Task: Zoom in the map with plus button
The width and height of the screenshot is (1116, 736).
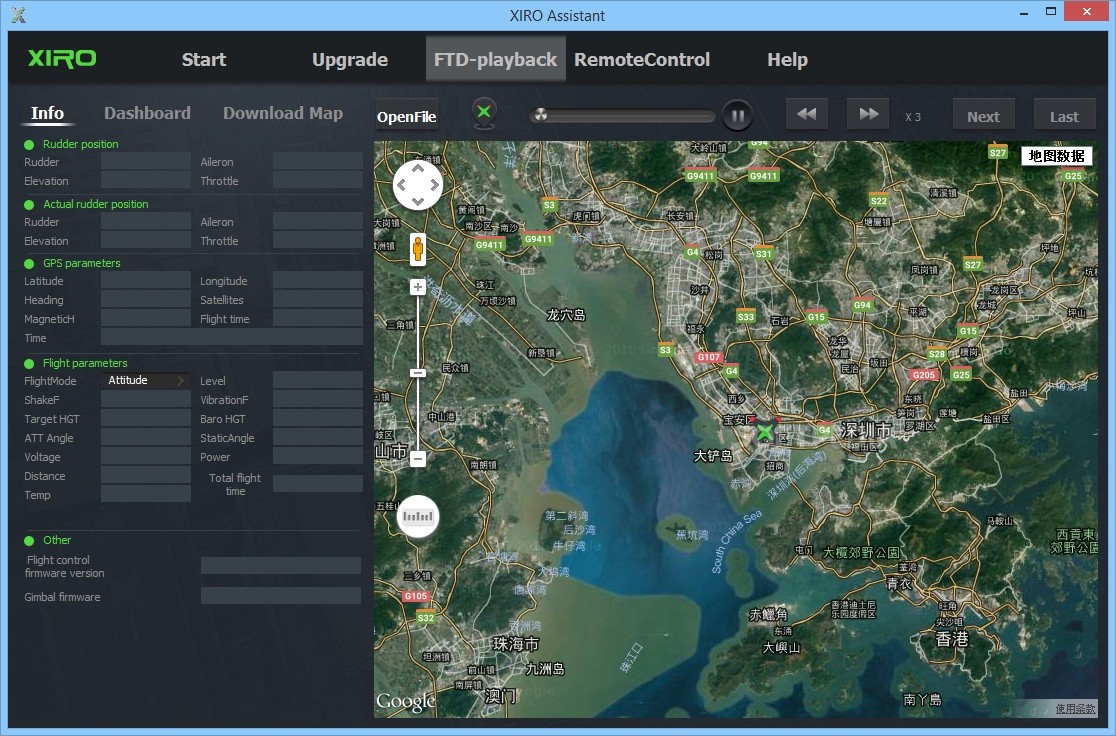Action: [418, 287]
